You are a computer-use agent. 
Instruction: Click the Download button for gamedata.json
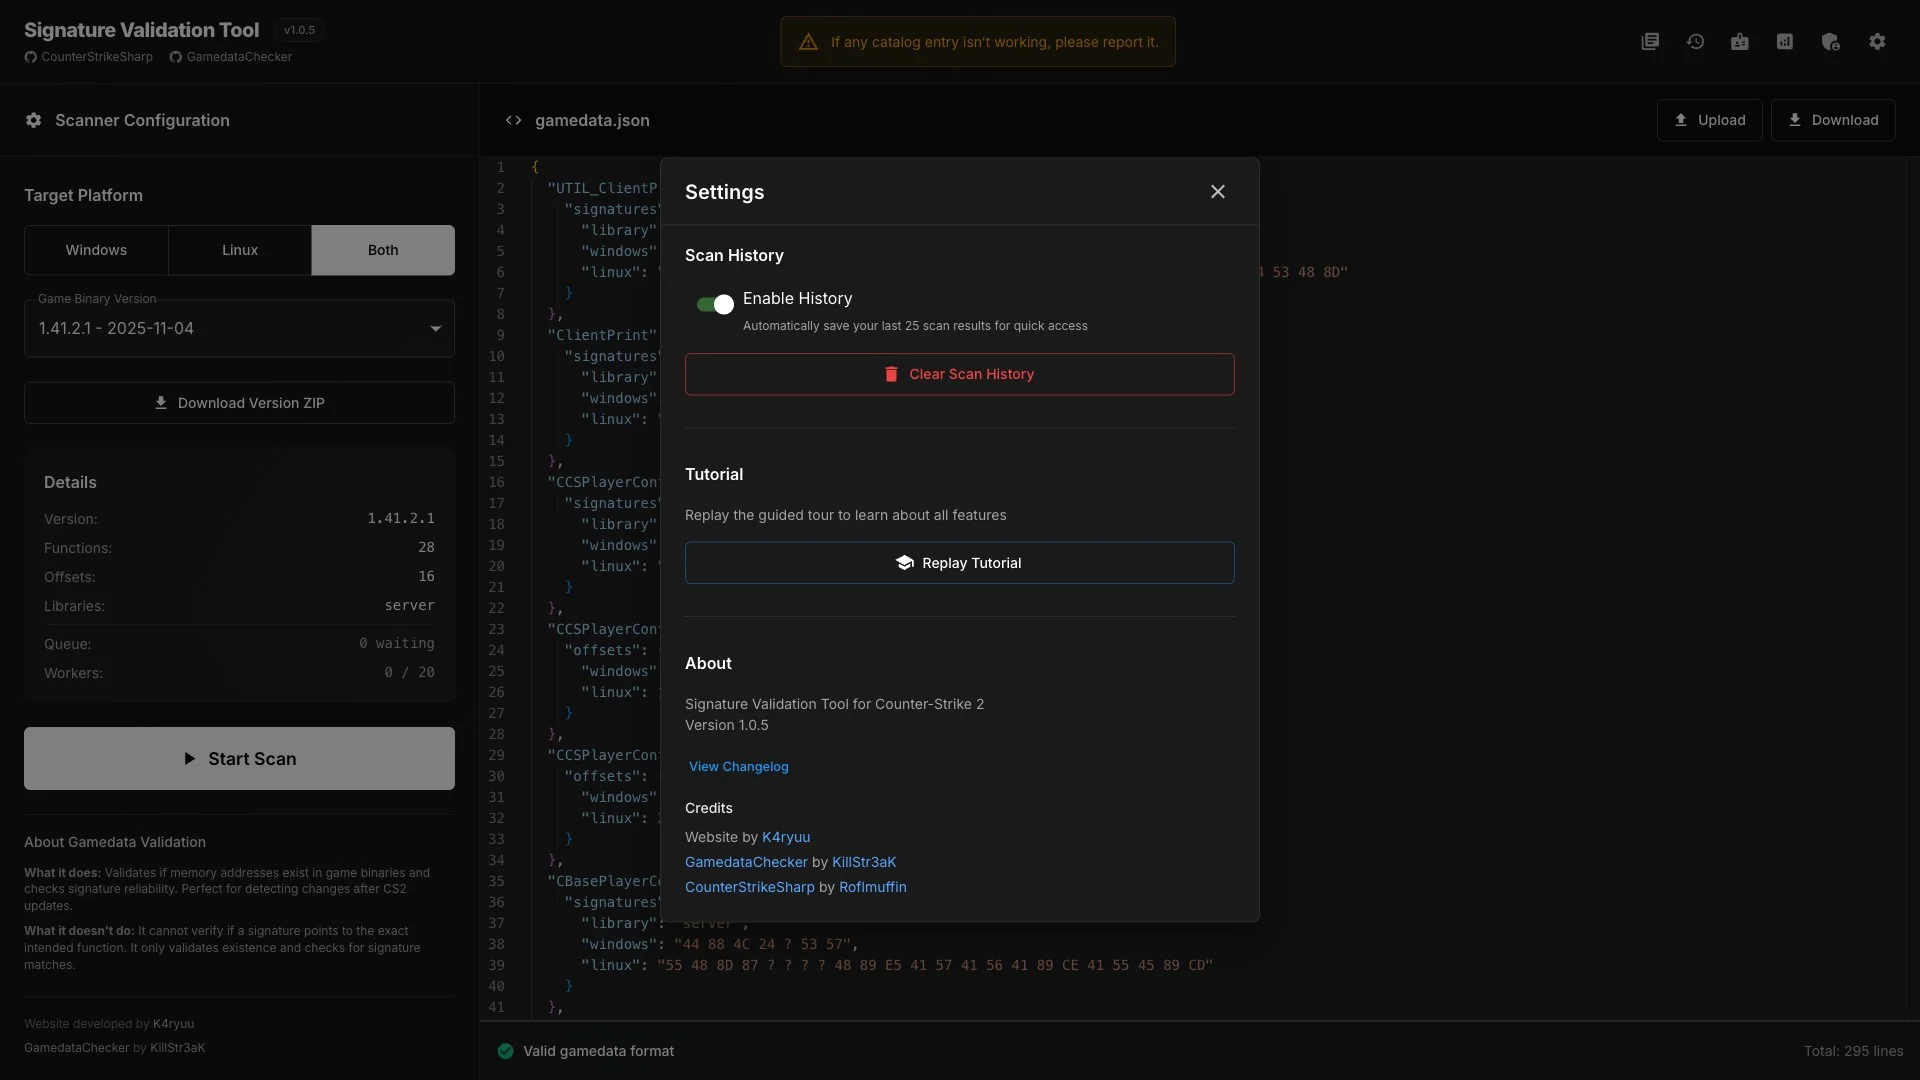tap(1833, 120)
